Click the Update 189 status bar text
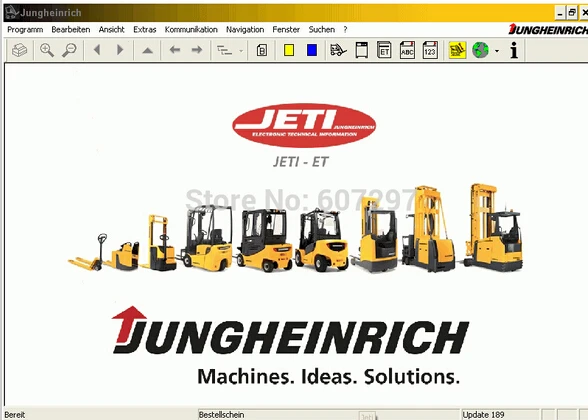Viewport: 588px width, 420px height. (483, 415)
